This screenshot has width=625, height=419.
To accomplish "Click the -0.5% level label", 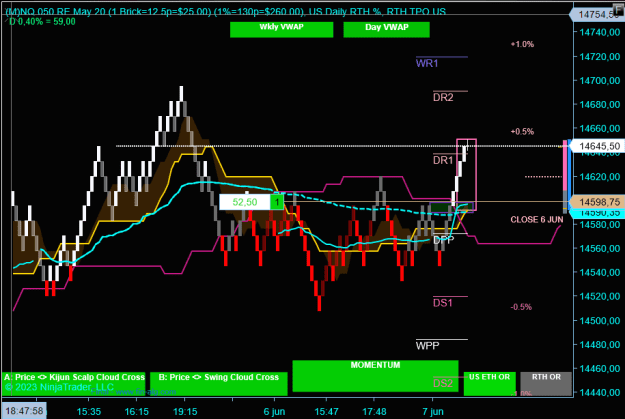I will 521,307.
